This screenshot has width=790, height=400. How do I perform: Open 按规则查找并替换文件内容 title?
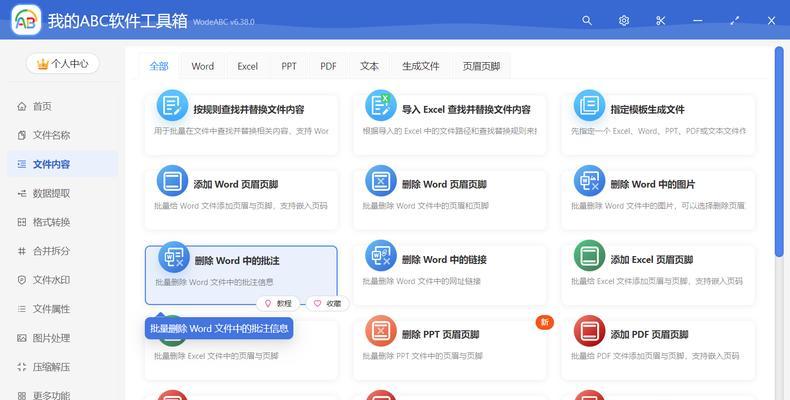(249, 109)
